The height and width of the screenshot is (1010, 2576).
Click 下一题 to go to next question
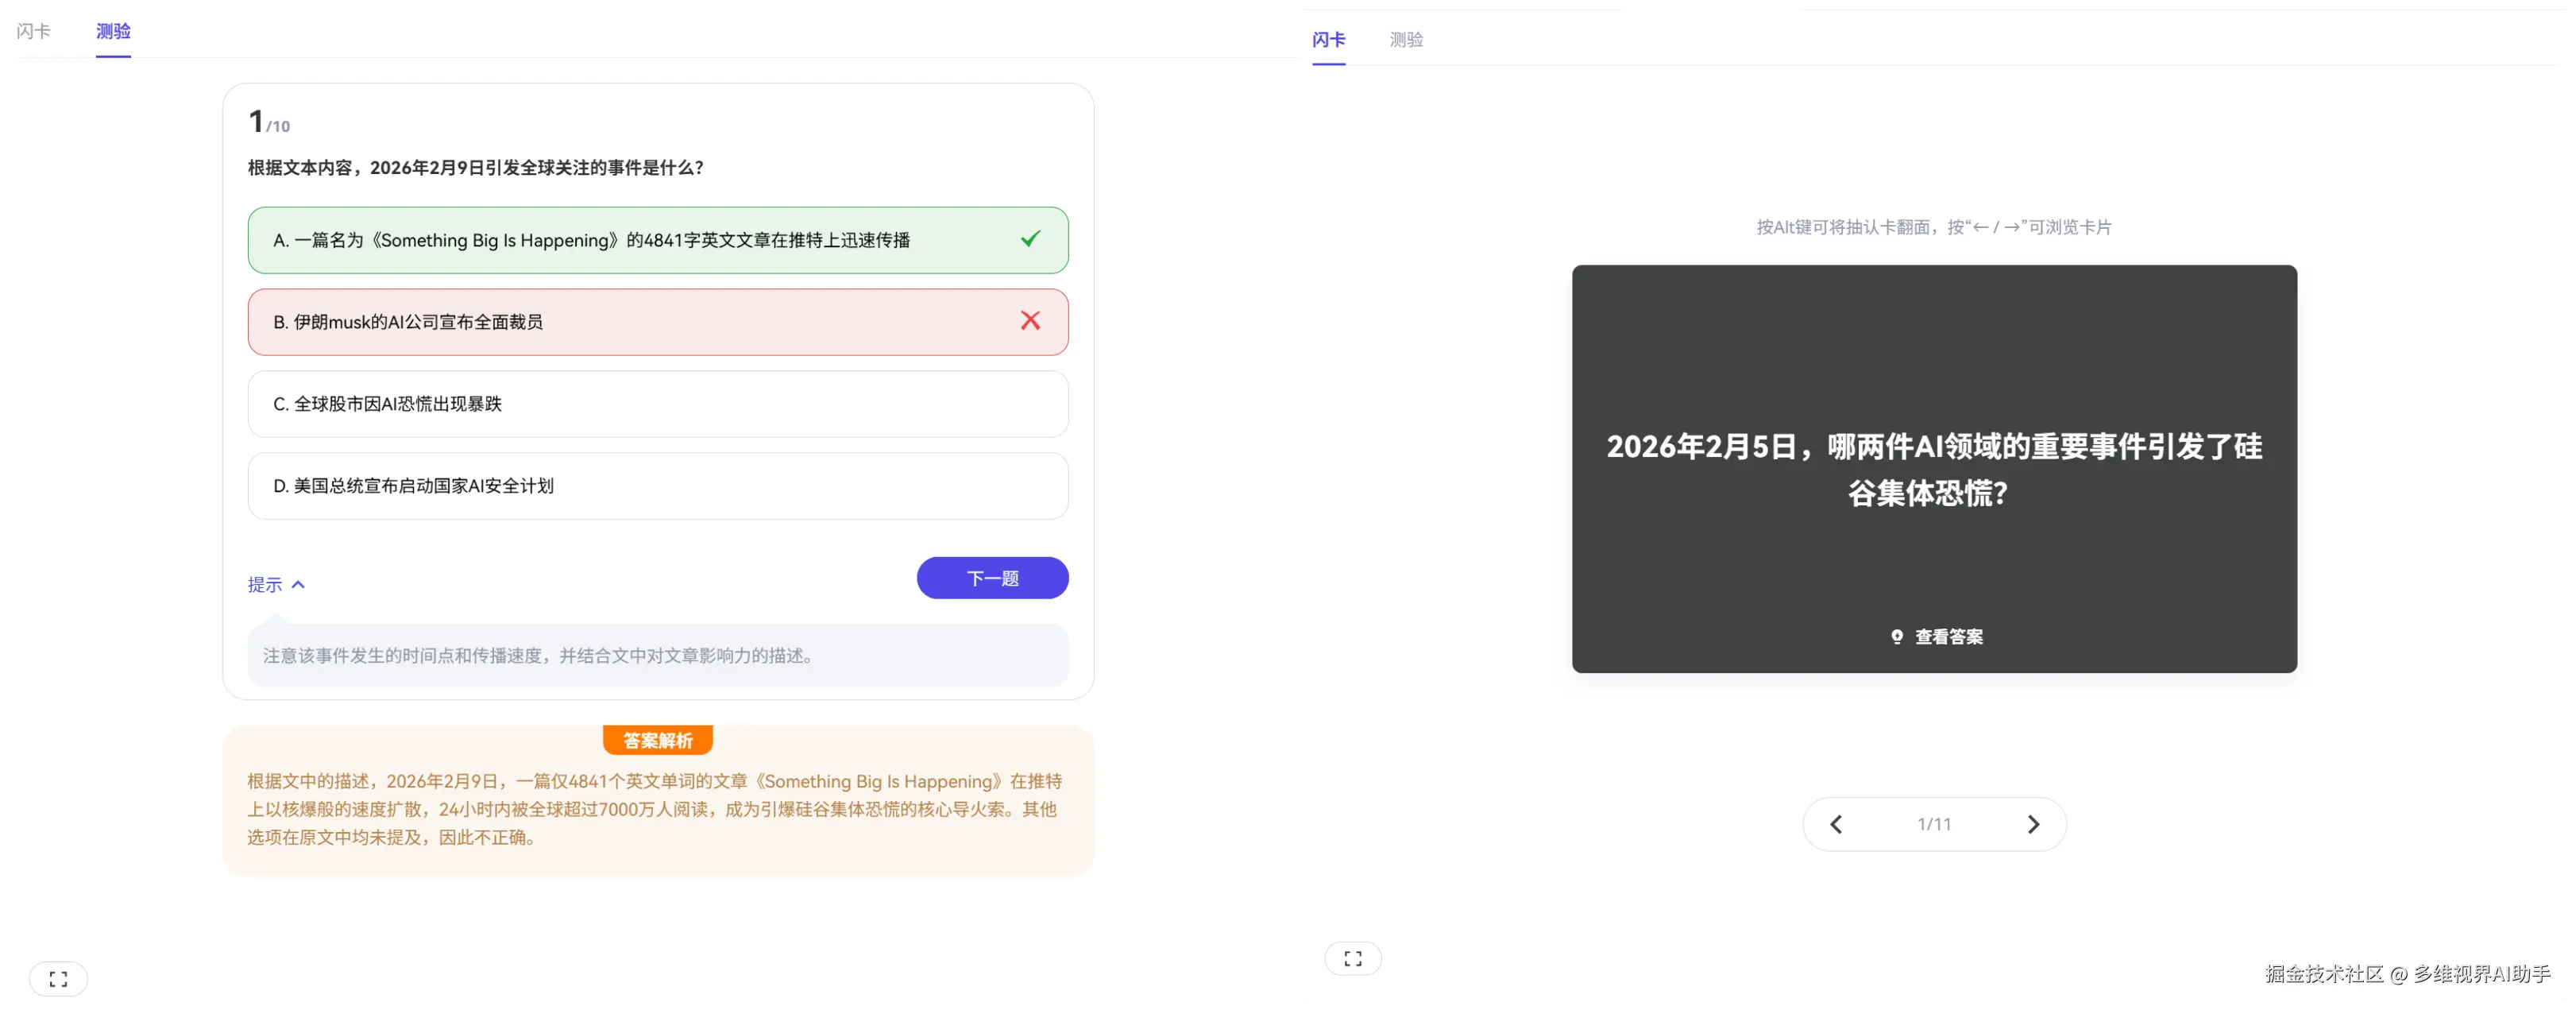pyautogui.click(x=991, y=578)
